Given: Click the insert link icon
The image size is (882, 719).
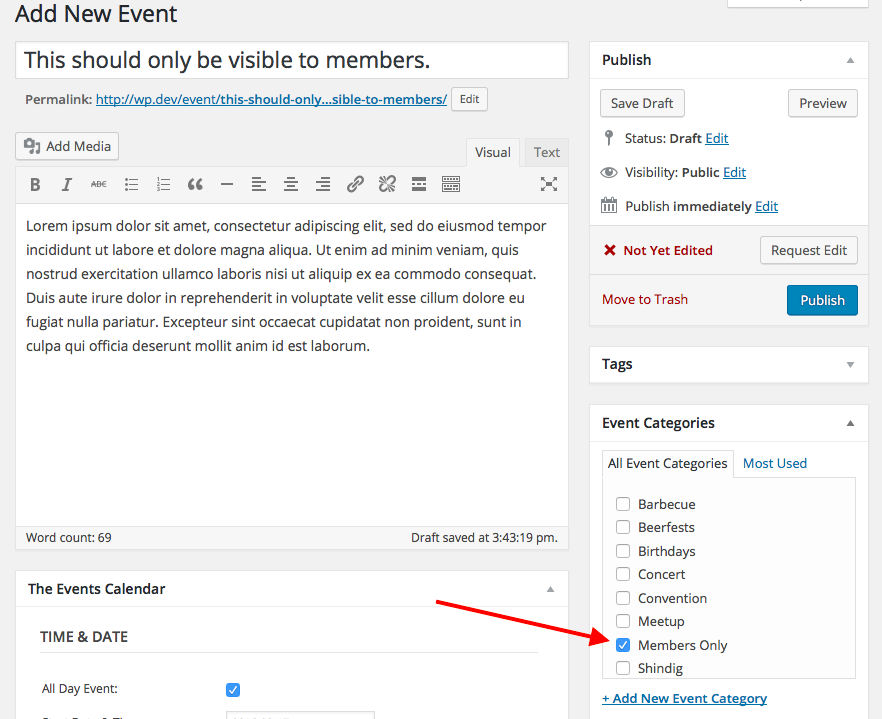Looking at the screenshot, I should [x=355, y=184].
